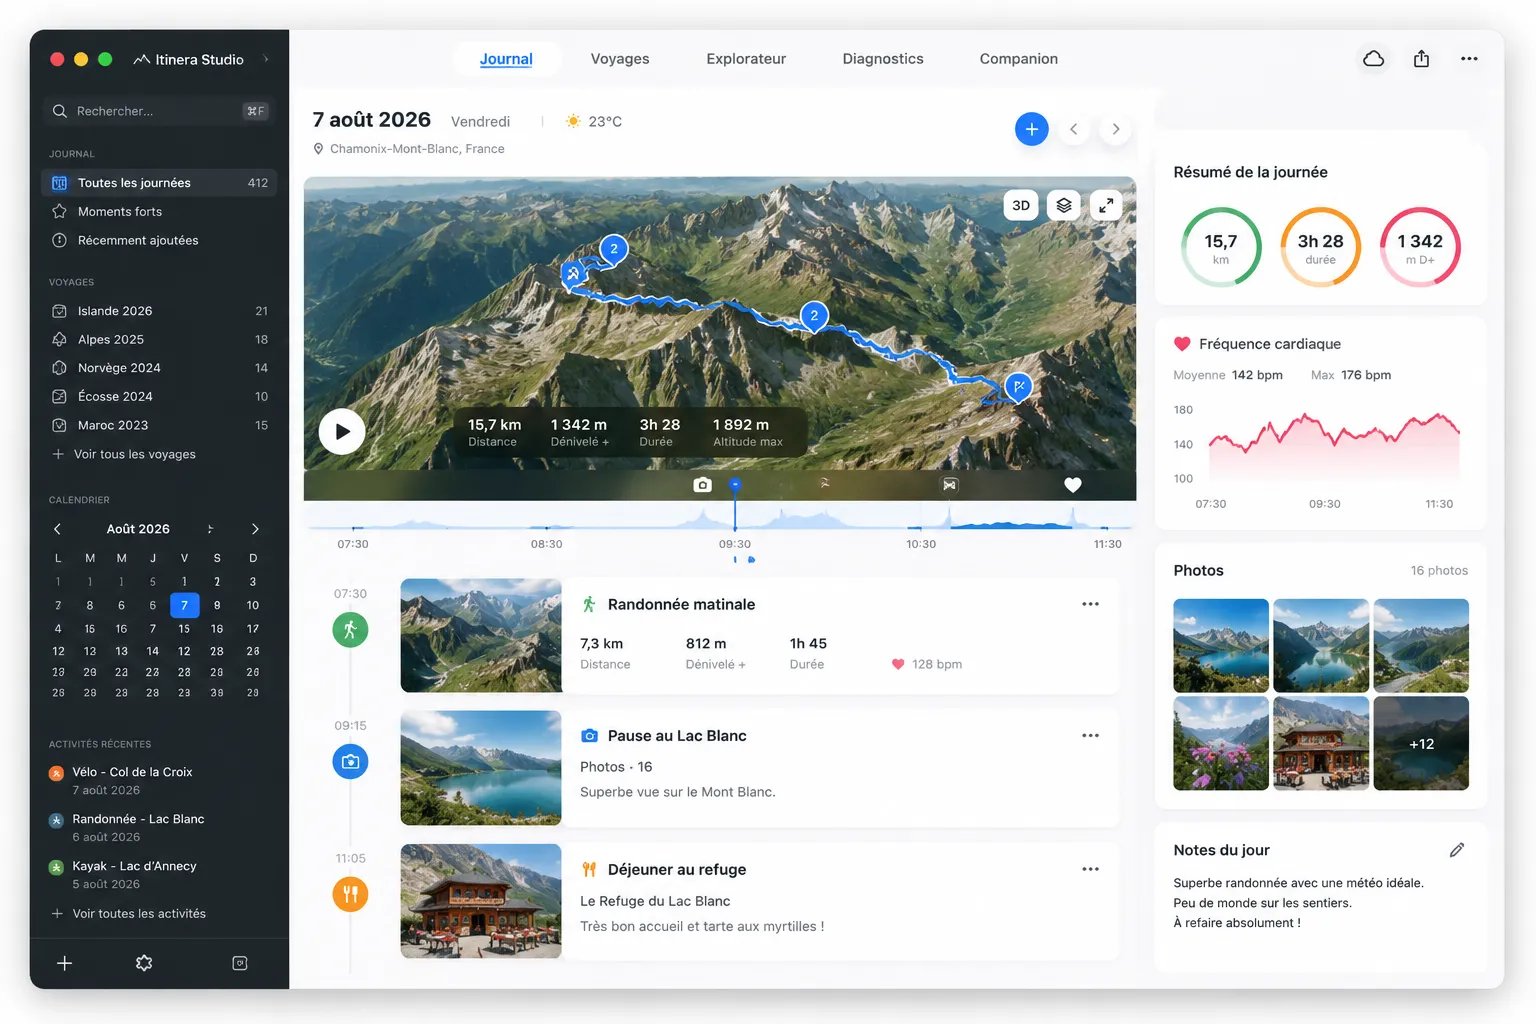Screen dimensions: 1536x1024
Task: Open the Pause au Lac Blanc thumbnail
Action: (x=481, y=768)
